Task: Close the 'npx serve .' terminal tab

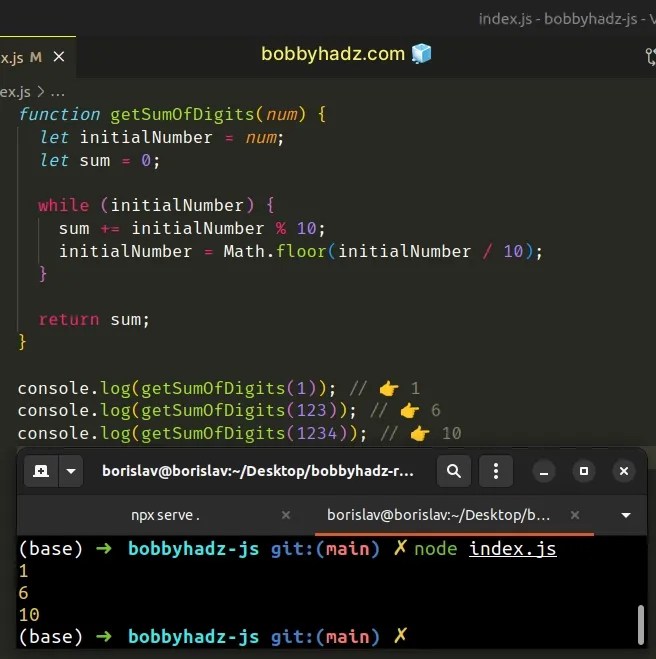Action: pos(286,515)
